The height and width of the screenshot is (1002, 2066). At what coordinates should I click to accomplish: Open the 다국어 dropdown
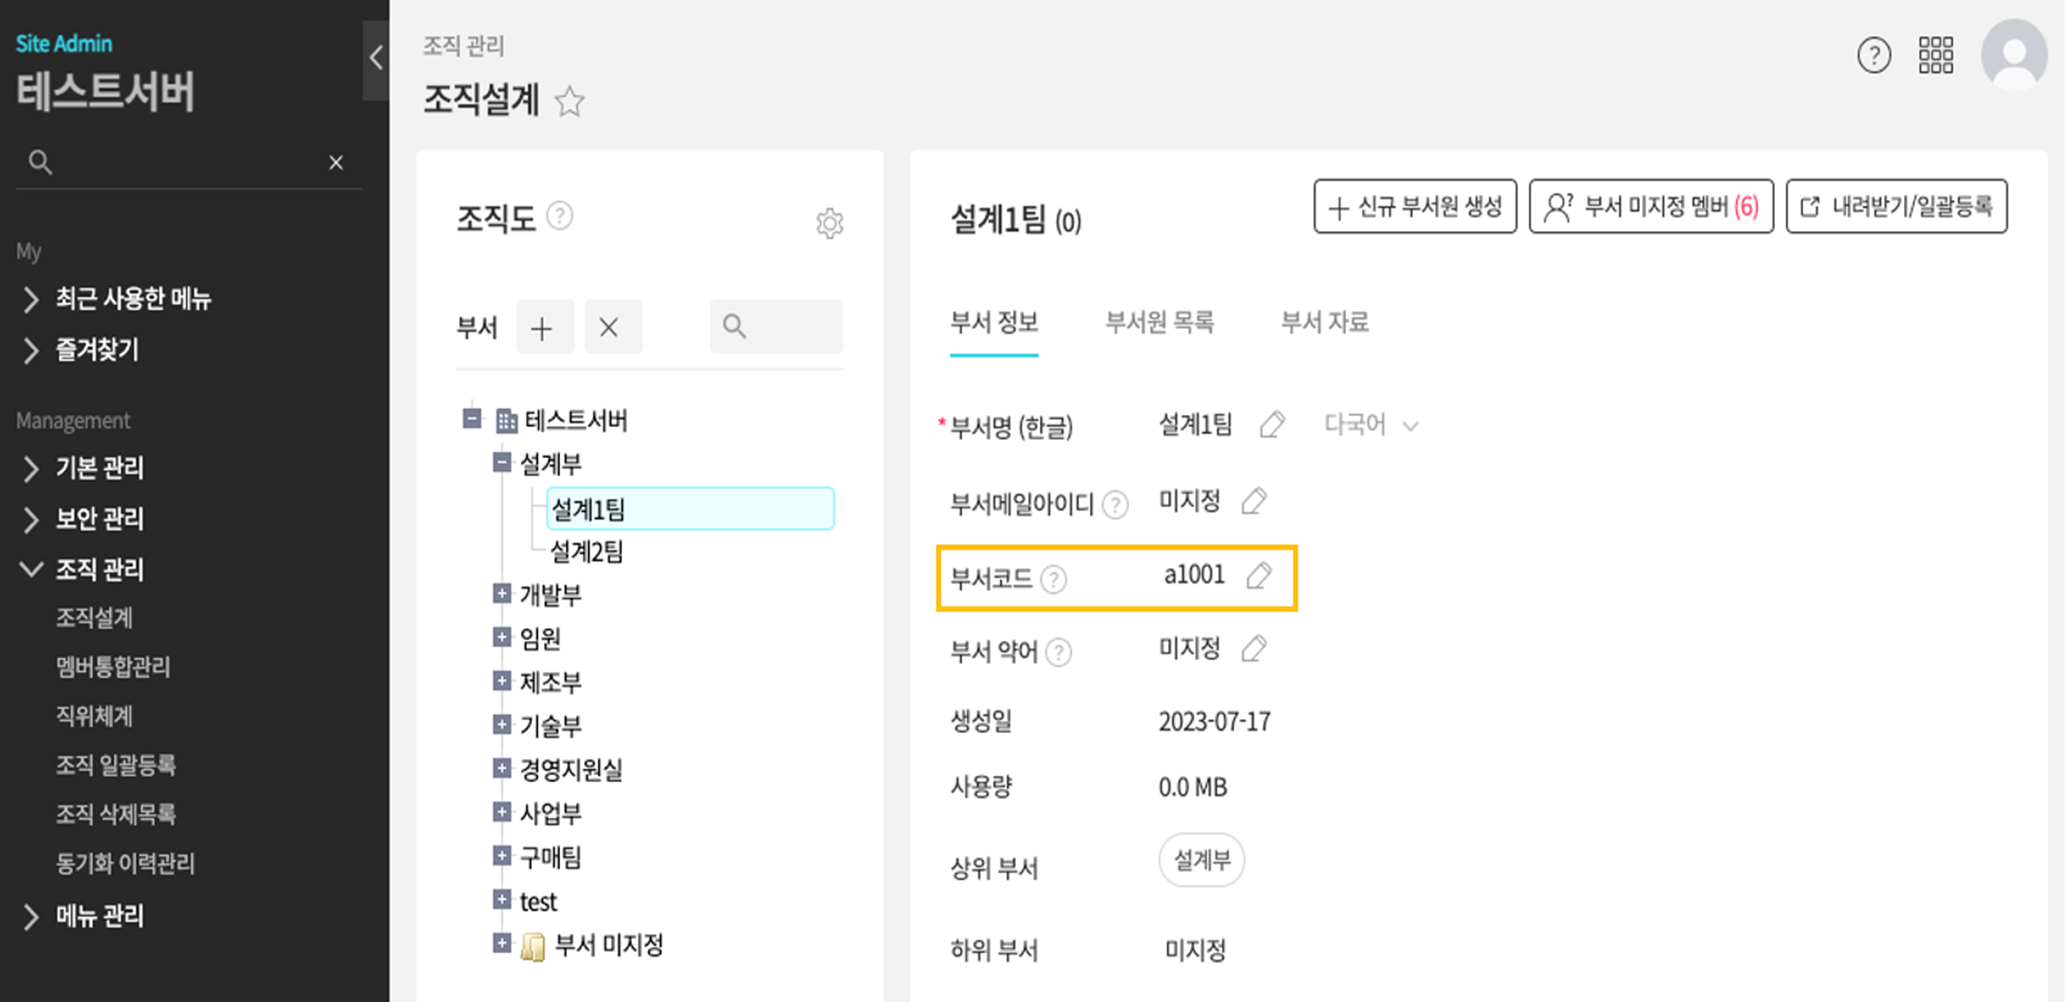1371,425
